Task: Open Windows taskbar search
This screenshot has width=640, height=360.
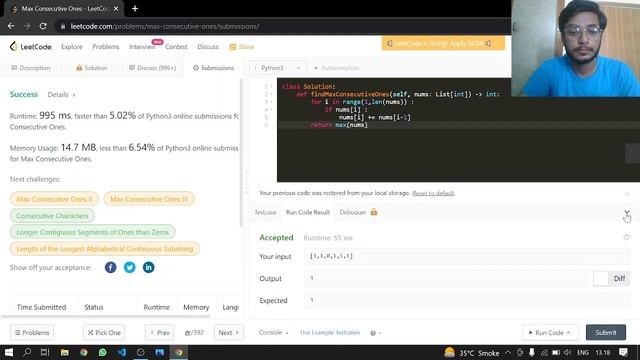Action: [27, 352]
